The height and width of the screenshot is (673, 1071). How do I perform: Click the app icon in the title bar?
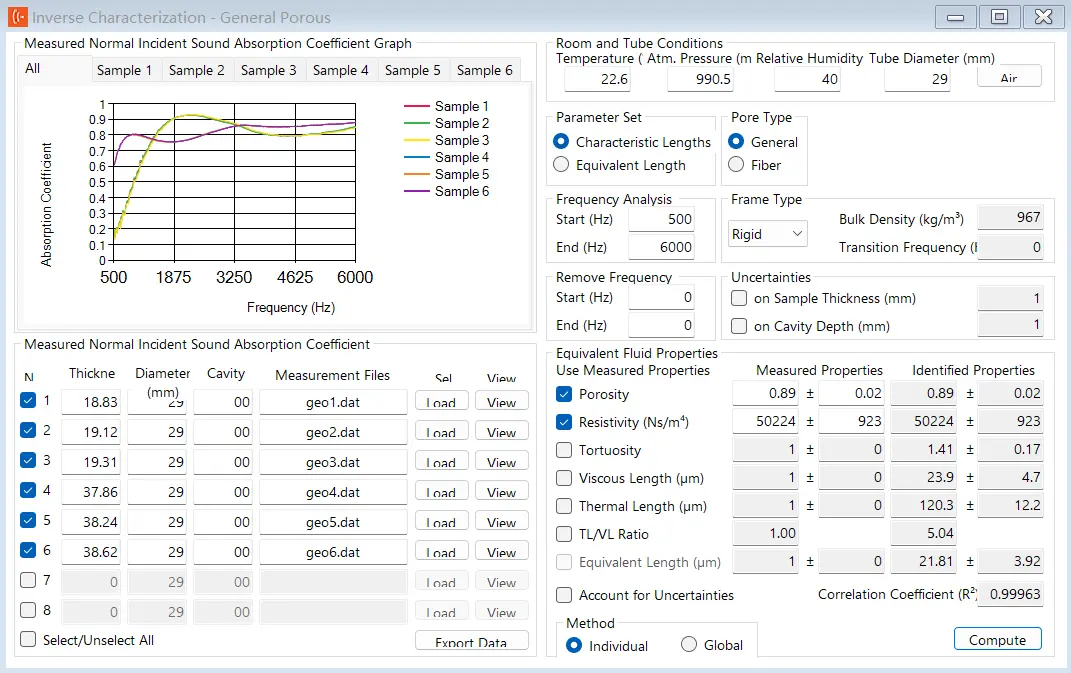point(18,17)
